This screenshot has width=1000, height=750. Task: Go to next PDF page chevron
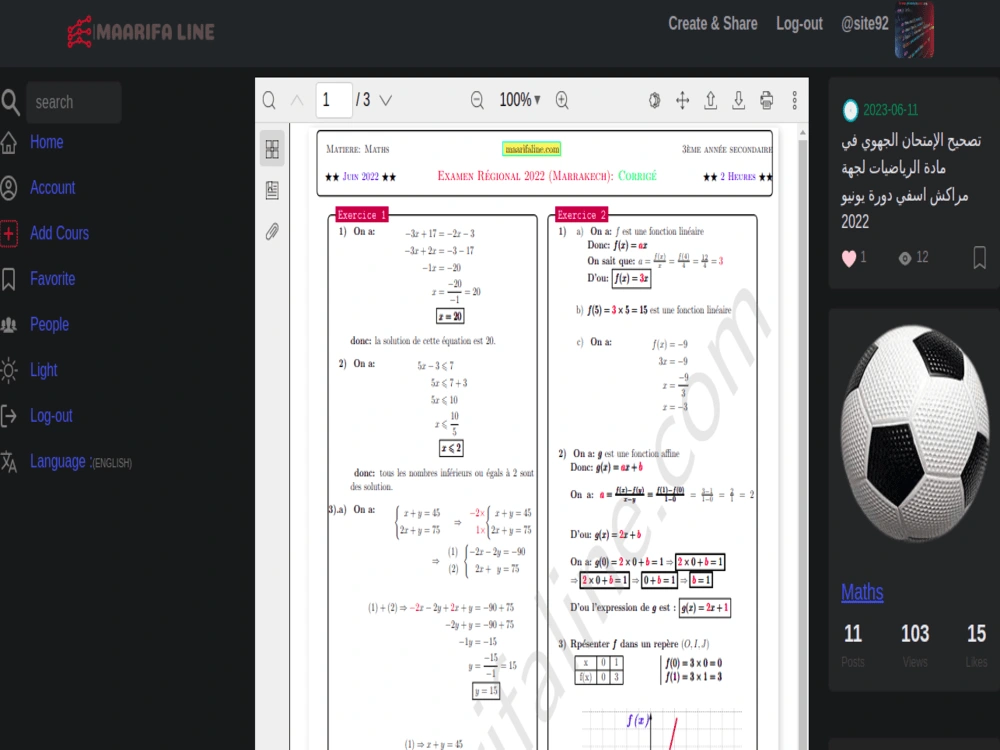[386, 100]
